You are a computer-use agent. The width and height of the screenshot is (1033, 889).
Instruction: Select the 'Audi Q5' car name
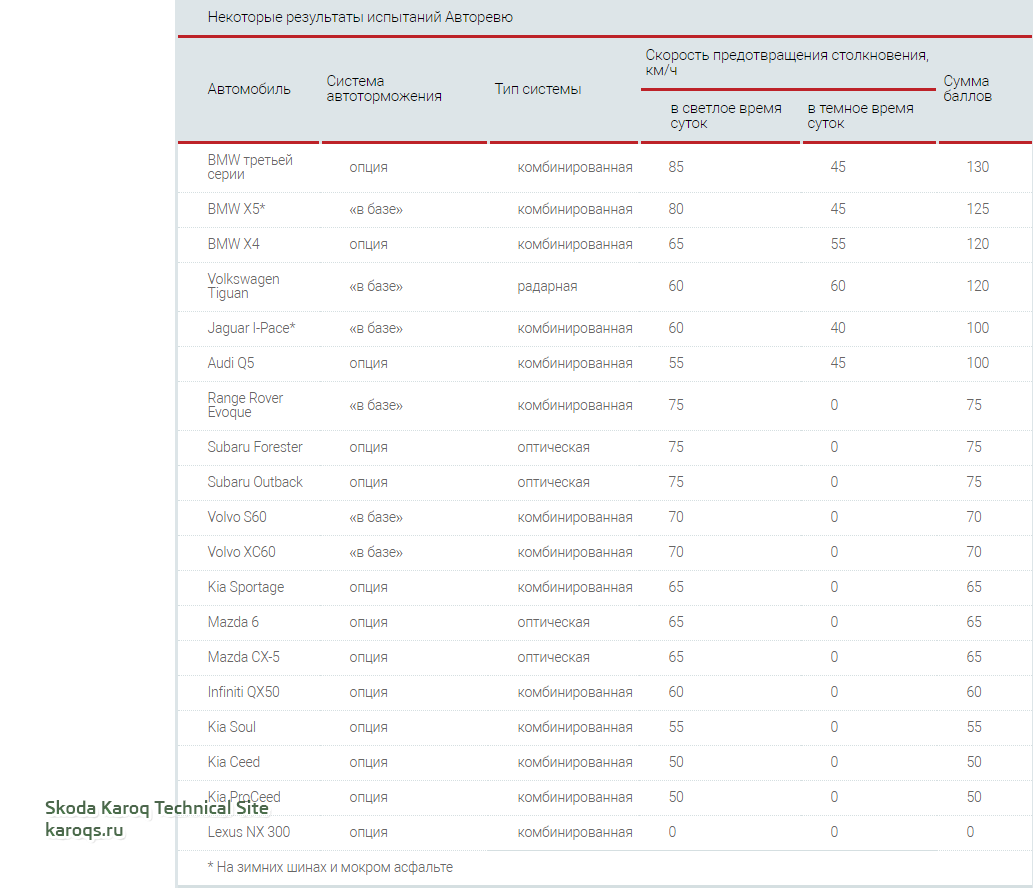pos(231,363)
